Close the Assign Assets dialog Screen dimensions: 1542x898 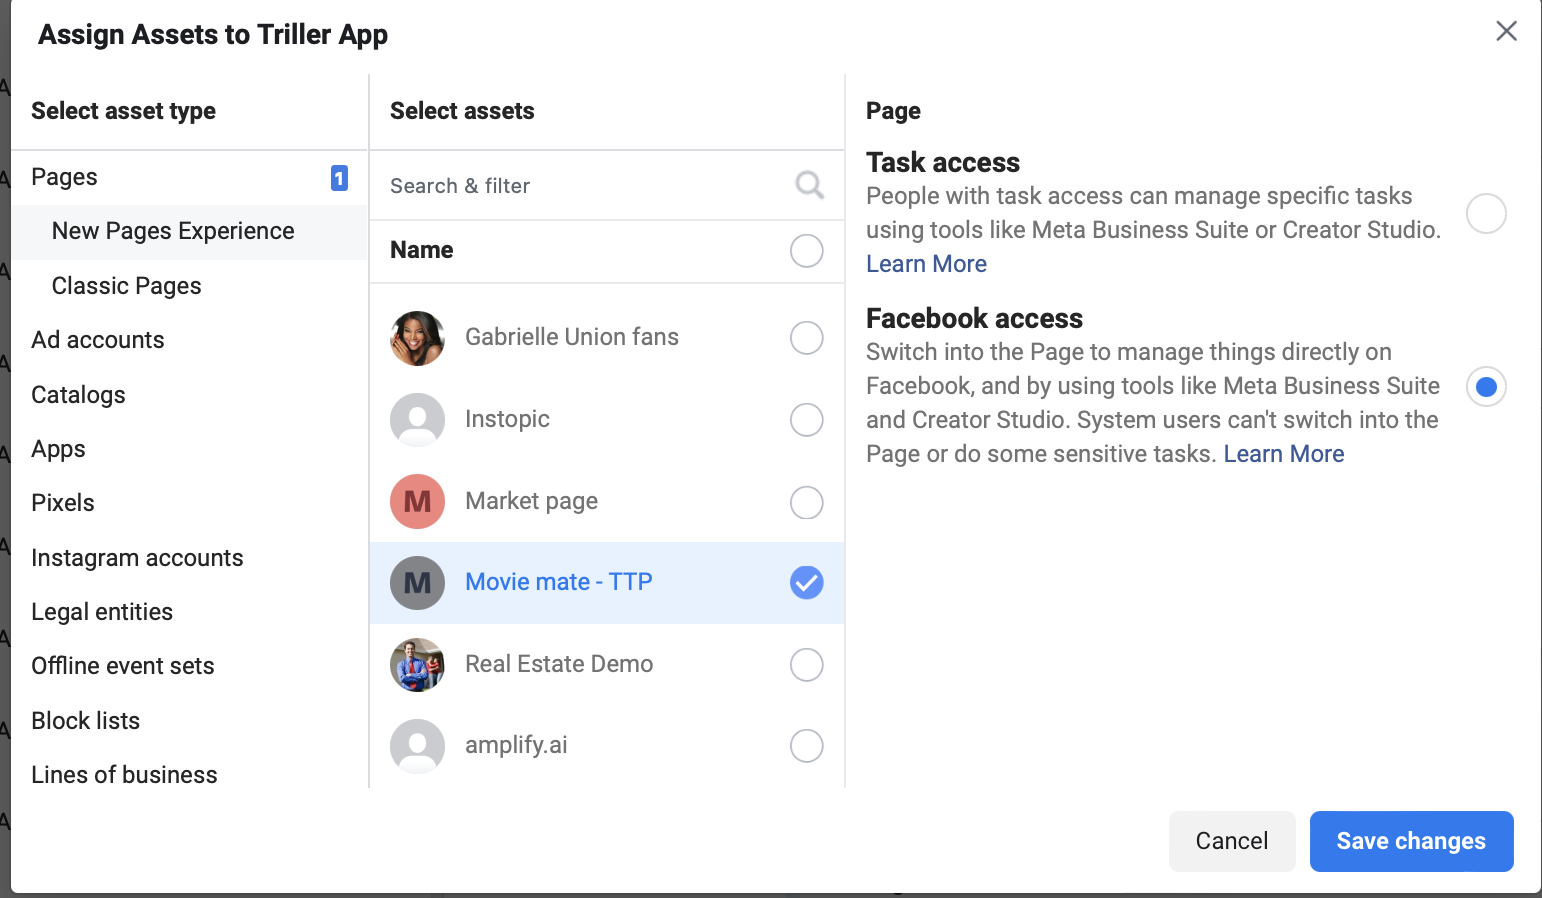(1506, 31)
